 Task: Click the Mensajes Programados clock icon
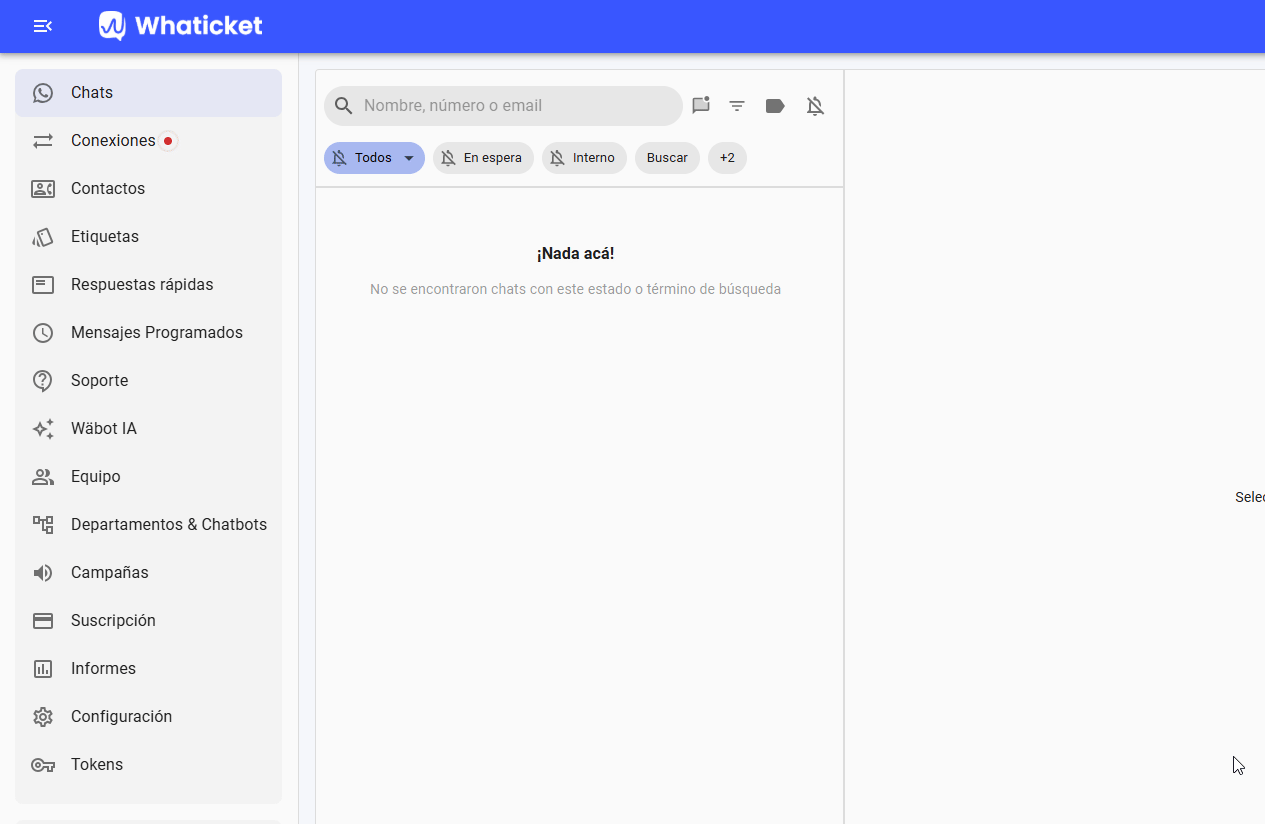[43, 333]
